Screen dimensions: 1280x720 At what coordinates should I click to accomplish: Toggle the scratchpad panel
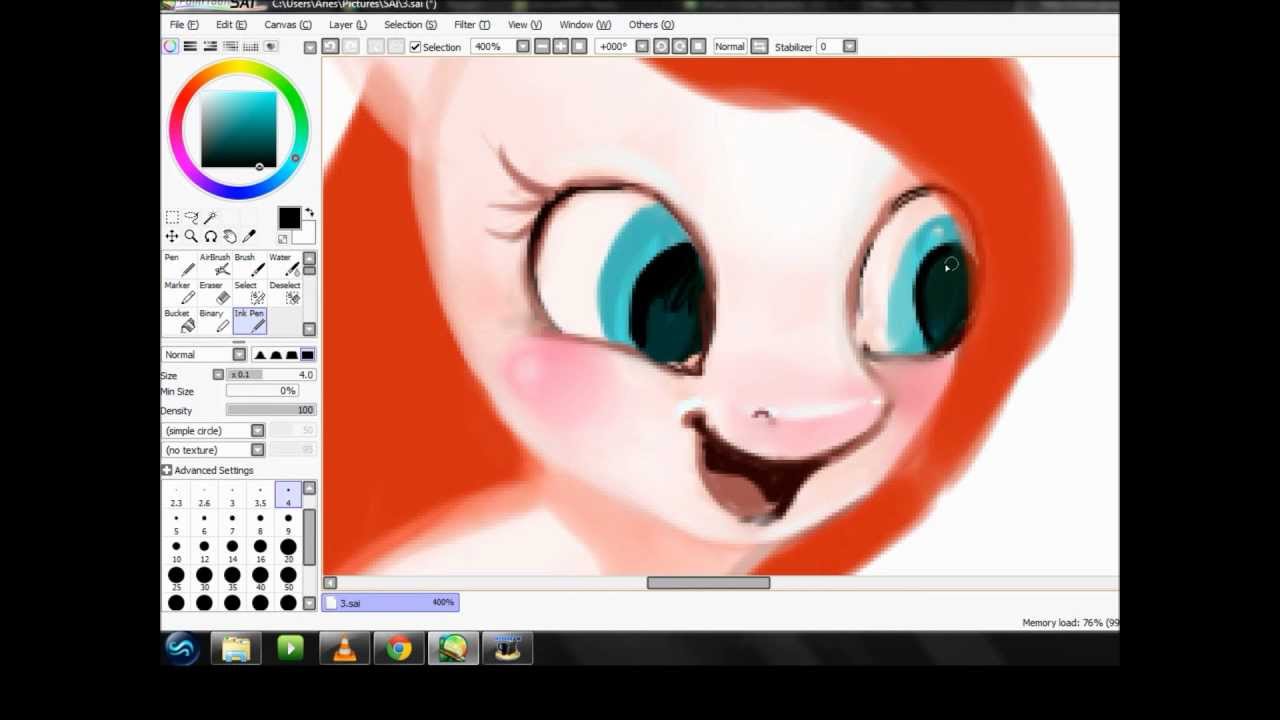(271, 46)
